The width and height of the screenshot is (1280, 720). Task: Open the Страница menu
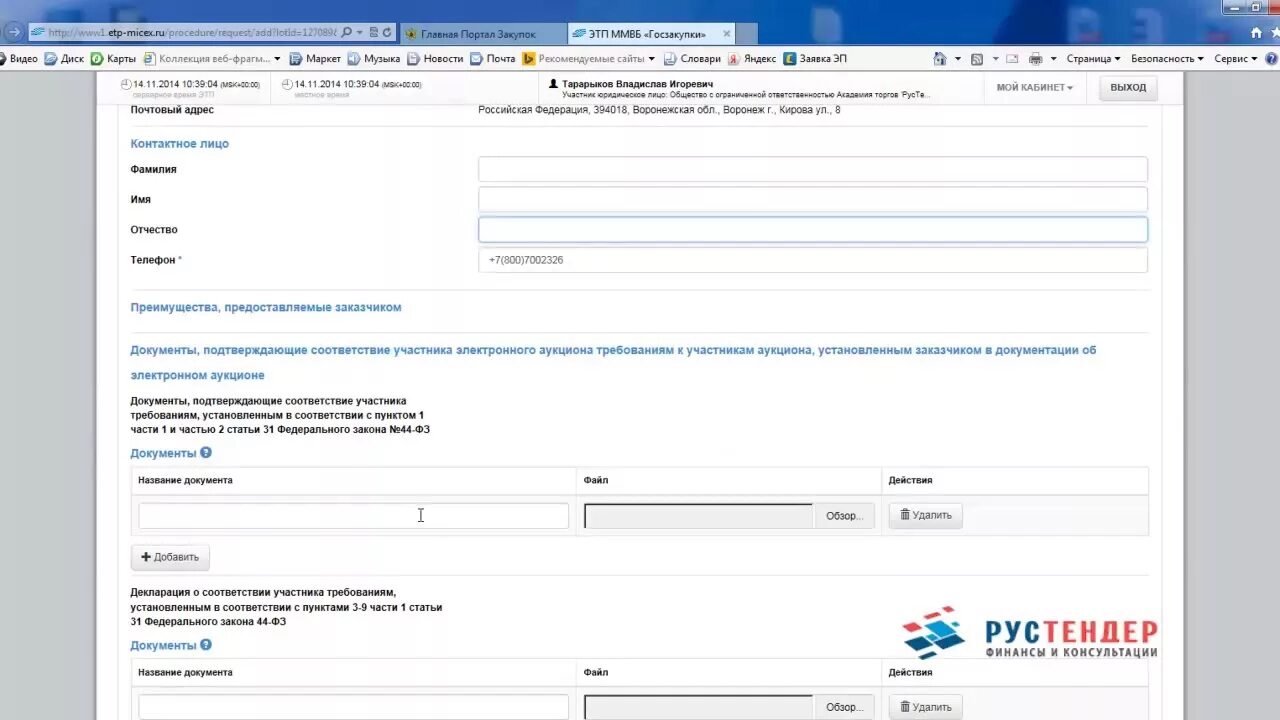[1093, 59]
